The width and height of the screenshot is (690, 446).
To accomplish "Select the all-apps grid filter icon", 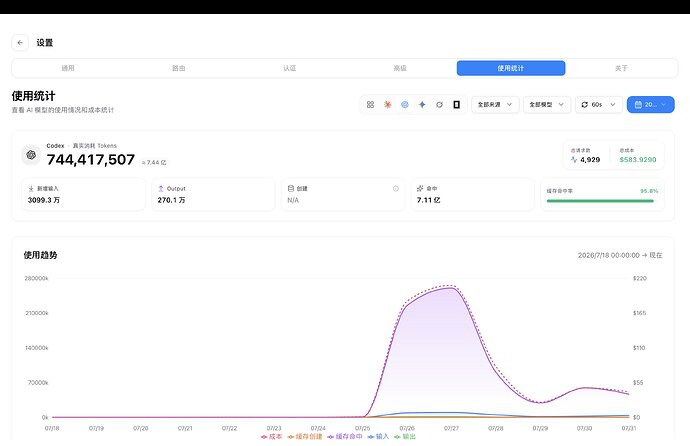I will coord(370,105).
